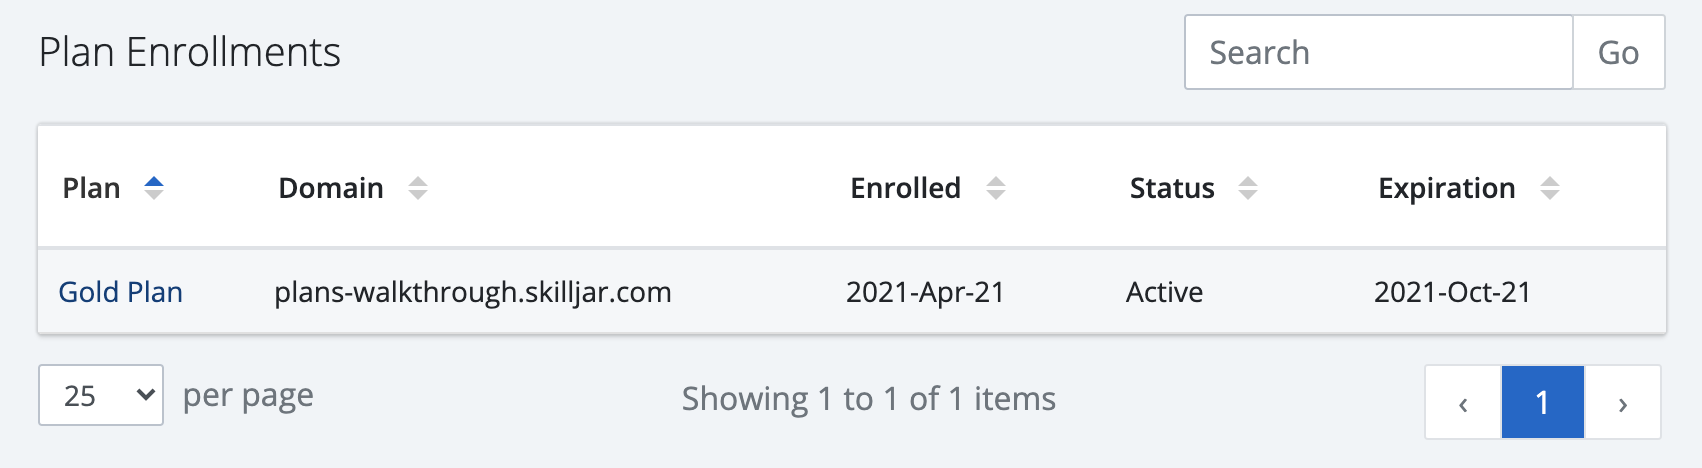Click the Enrolled column sort arrows
The image size is (1702, 468).
[996, 188]
